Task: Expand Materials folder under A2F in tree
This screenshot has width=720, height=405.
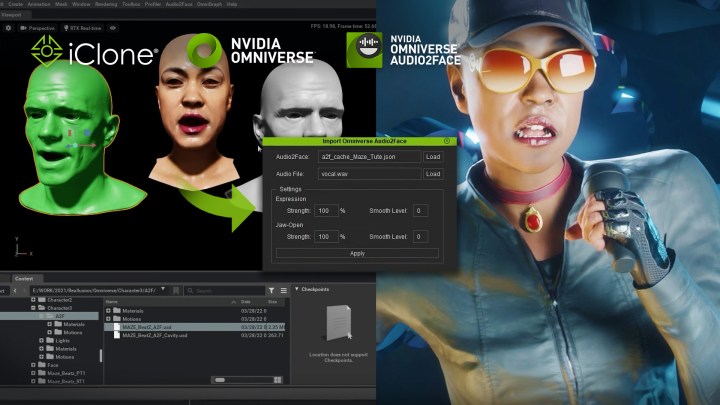Action: pos(50,324)
